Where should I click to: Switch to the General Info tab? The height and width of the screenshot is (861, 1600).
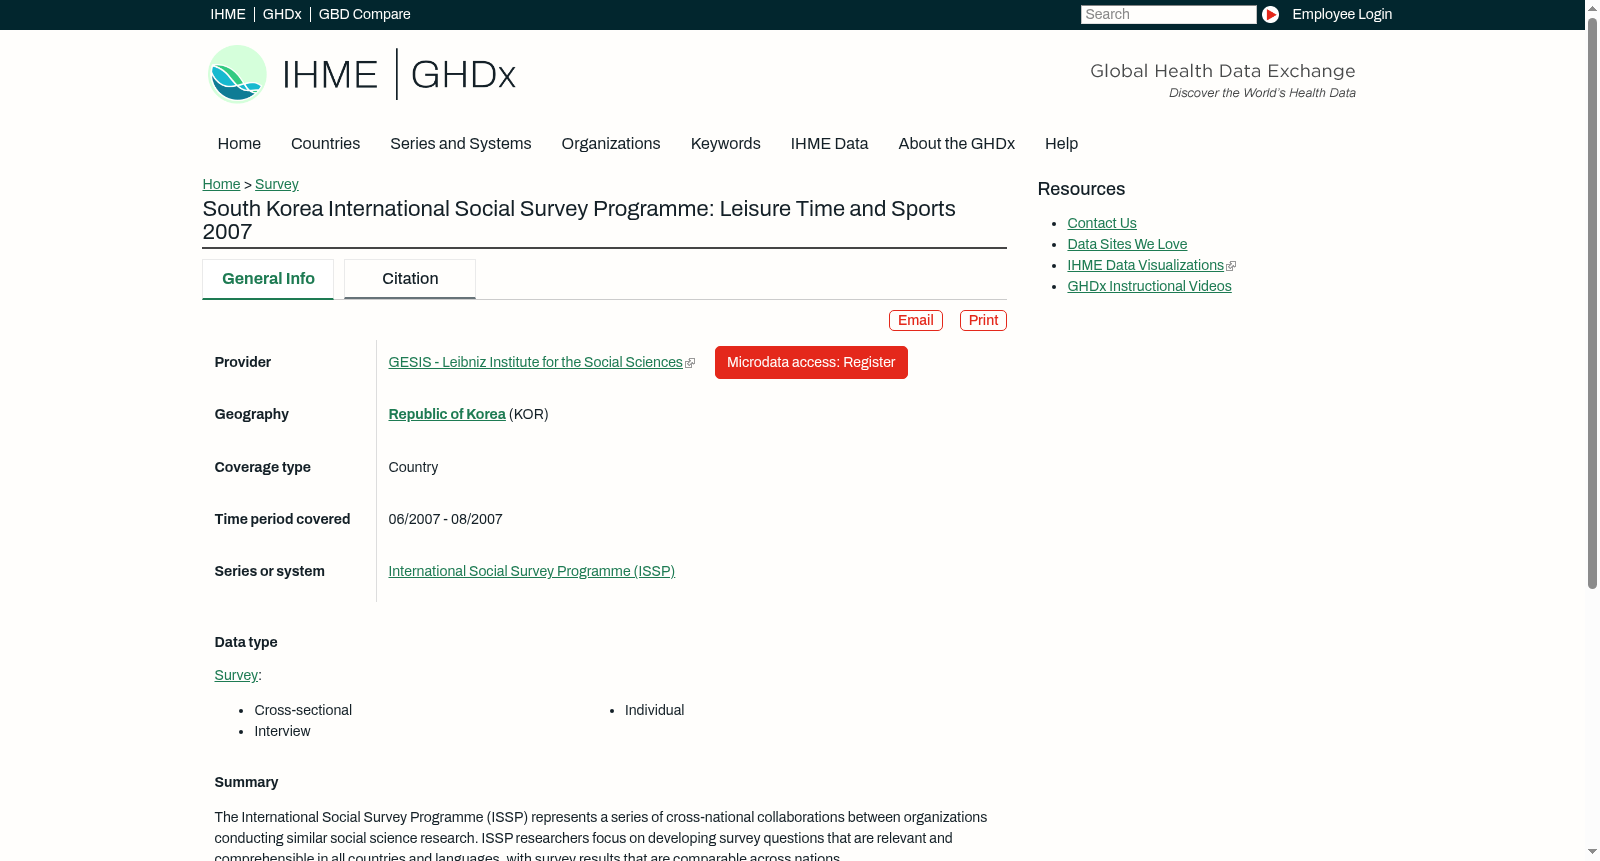click(268, 279)
